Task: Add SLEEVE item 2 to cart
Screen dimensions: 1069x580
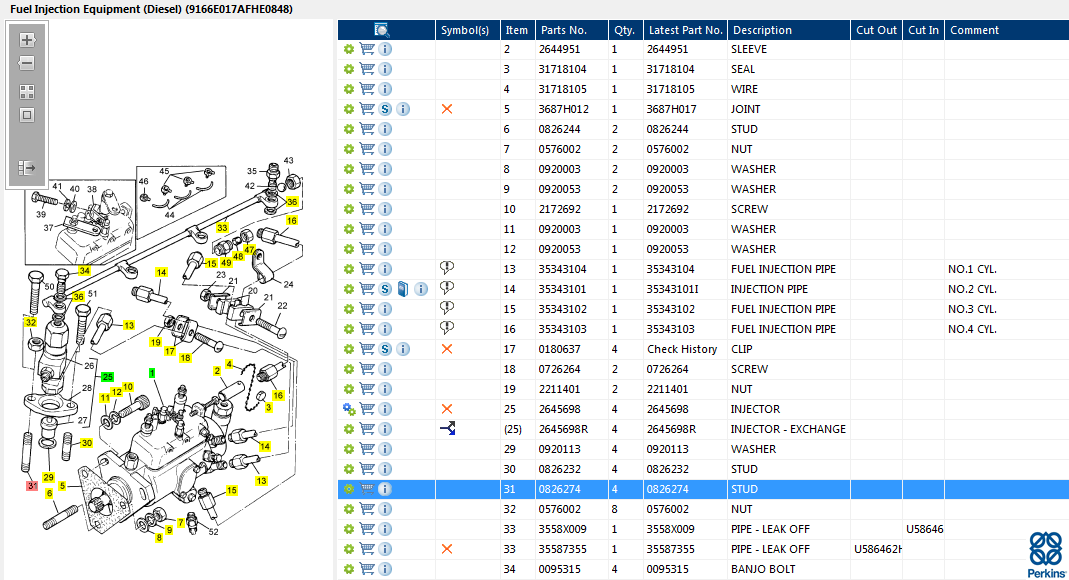Action: coord(367,49)
